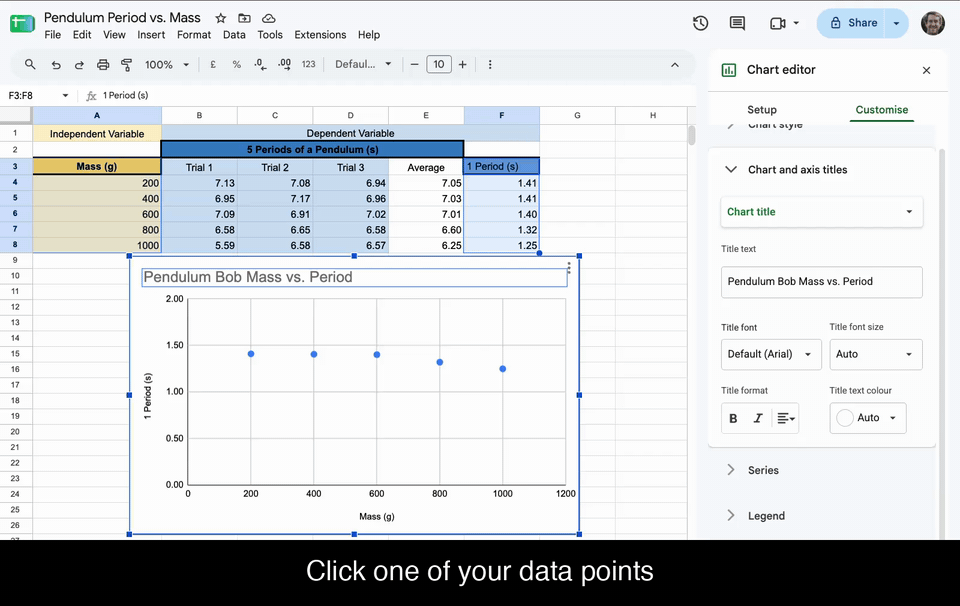The image size is (960, 606).
Task: Toggle italic for chart title
Action: coord(758,419)
